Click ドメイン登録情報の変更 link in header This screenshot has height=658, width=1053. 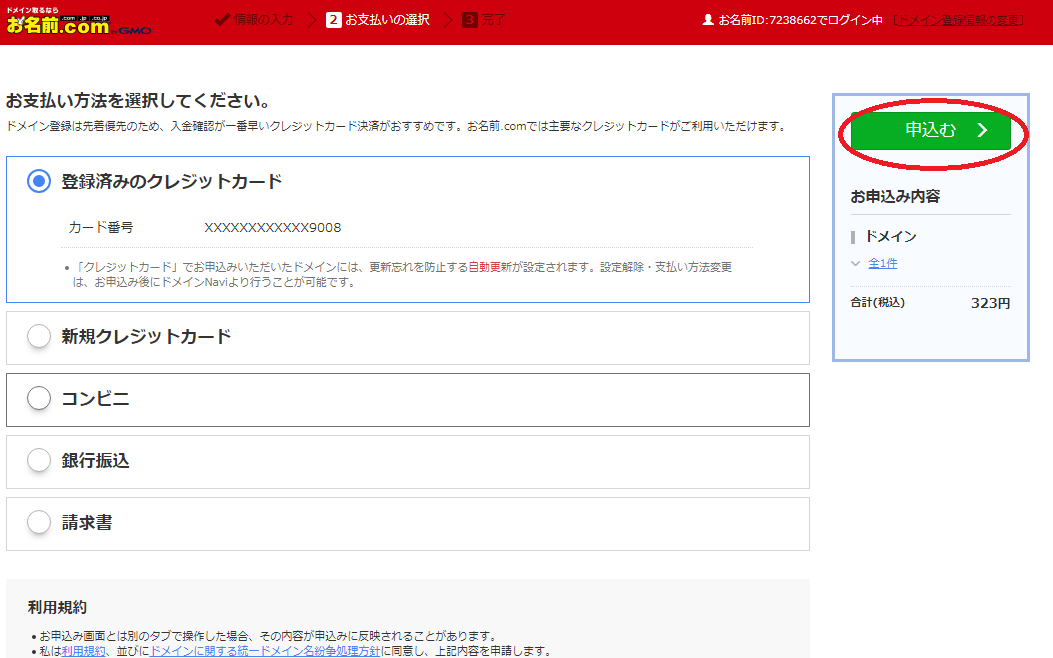(x=958, y=20)
